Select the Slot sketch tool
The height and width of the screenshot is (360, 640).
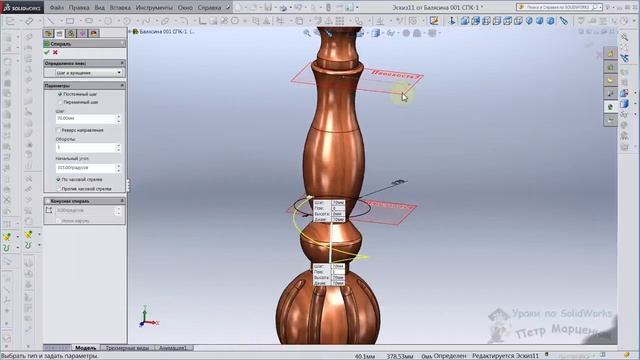click(89, 21)
